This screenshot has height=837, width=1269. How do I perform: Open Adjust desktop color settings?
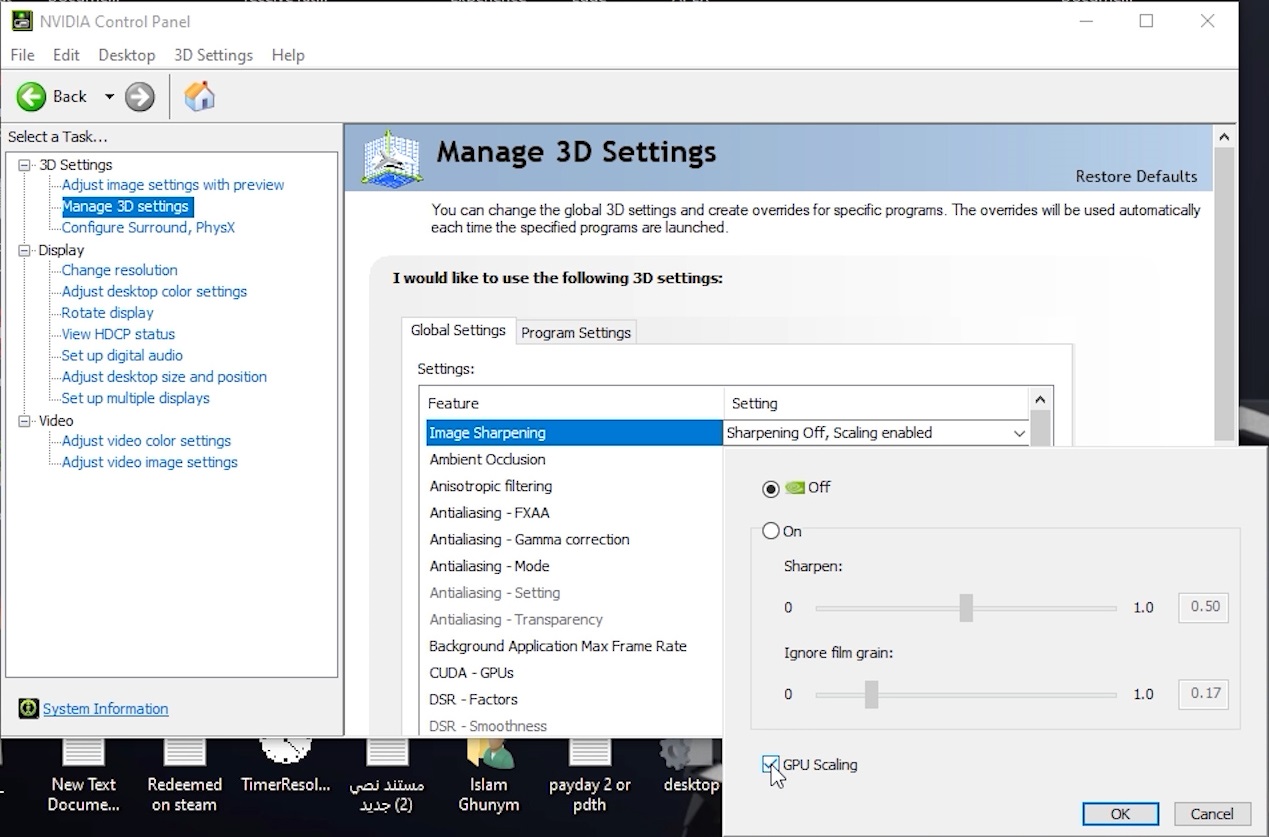point(154,291)
